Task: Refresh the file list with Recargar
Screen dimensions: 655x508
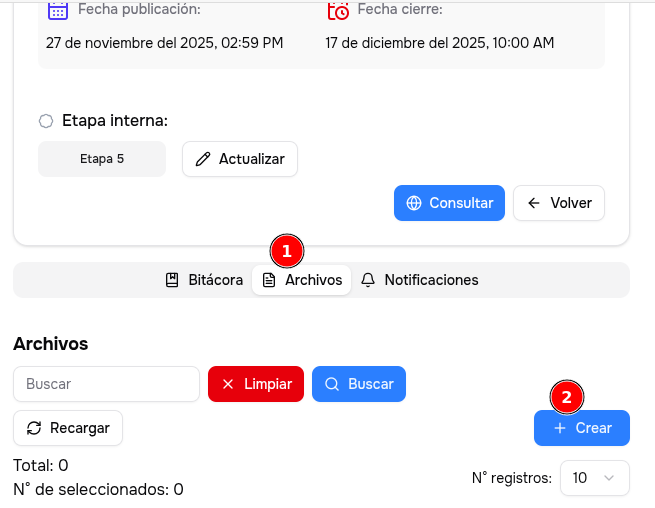Action: click(x=68, y=428)
